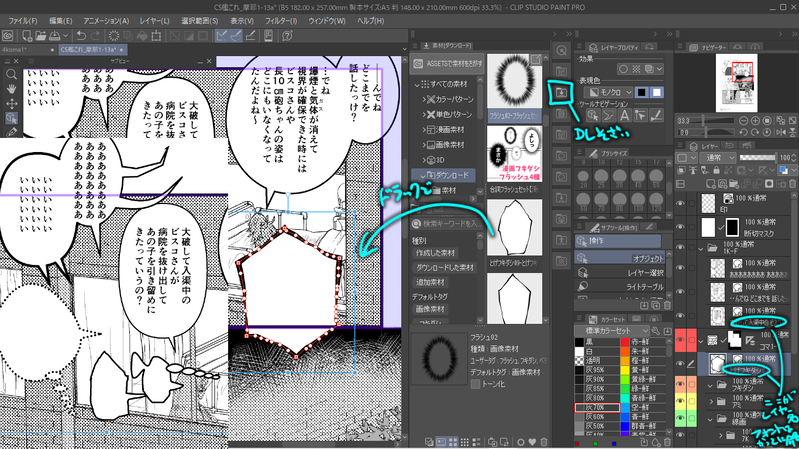Click the 作成した素材 filter tag
This screenshot has height=449, width=799.
tap(435, 253)
